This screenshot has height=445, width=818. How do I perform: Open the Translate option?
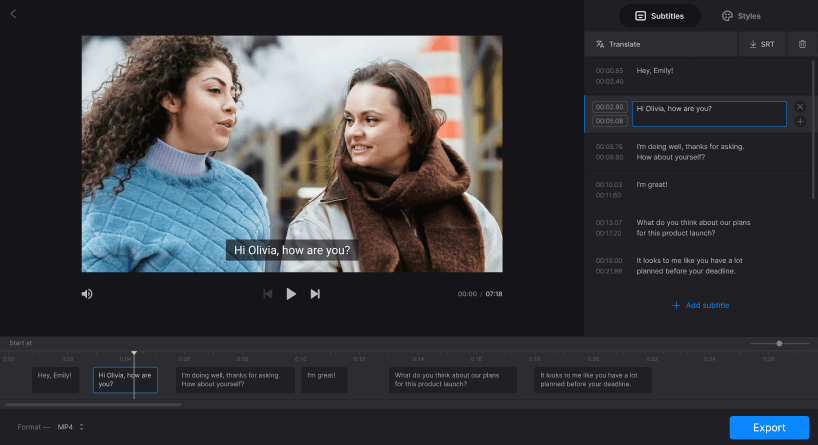pyautogui.click(x=618, y=44)
